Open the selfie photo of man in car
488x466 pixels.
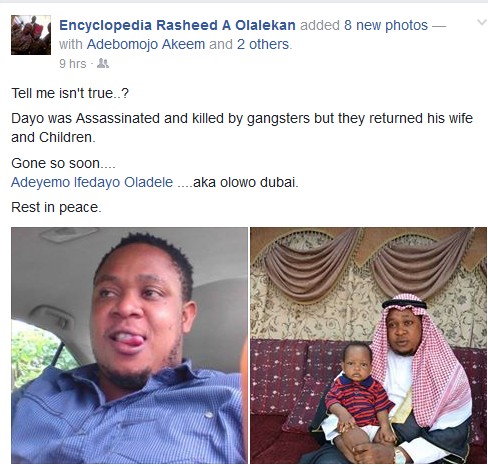pos(129,345)
